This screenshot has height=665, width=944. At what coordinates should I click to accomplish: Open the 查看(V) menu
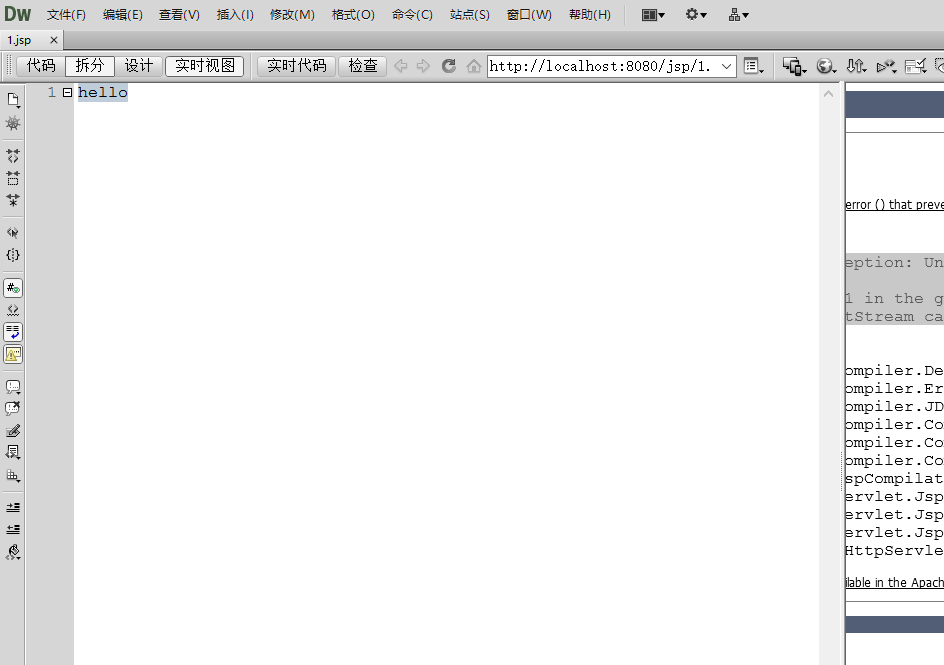pyautogui.click(x=179, y=15)
